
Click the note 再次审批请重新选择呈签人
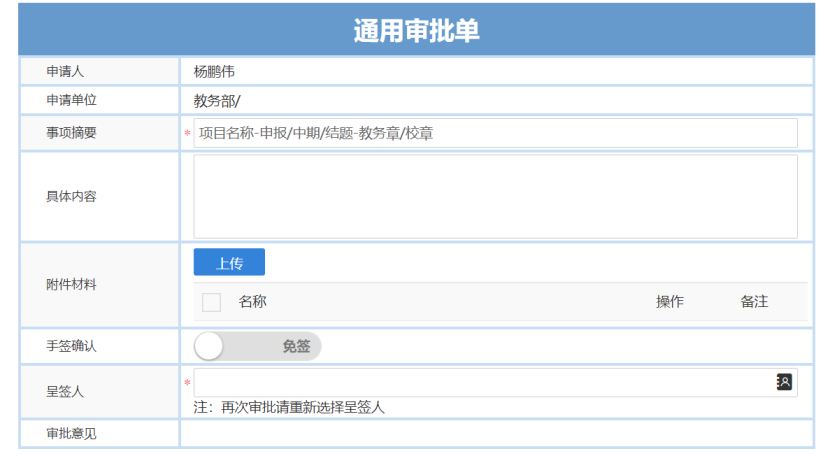[289, 408]
